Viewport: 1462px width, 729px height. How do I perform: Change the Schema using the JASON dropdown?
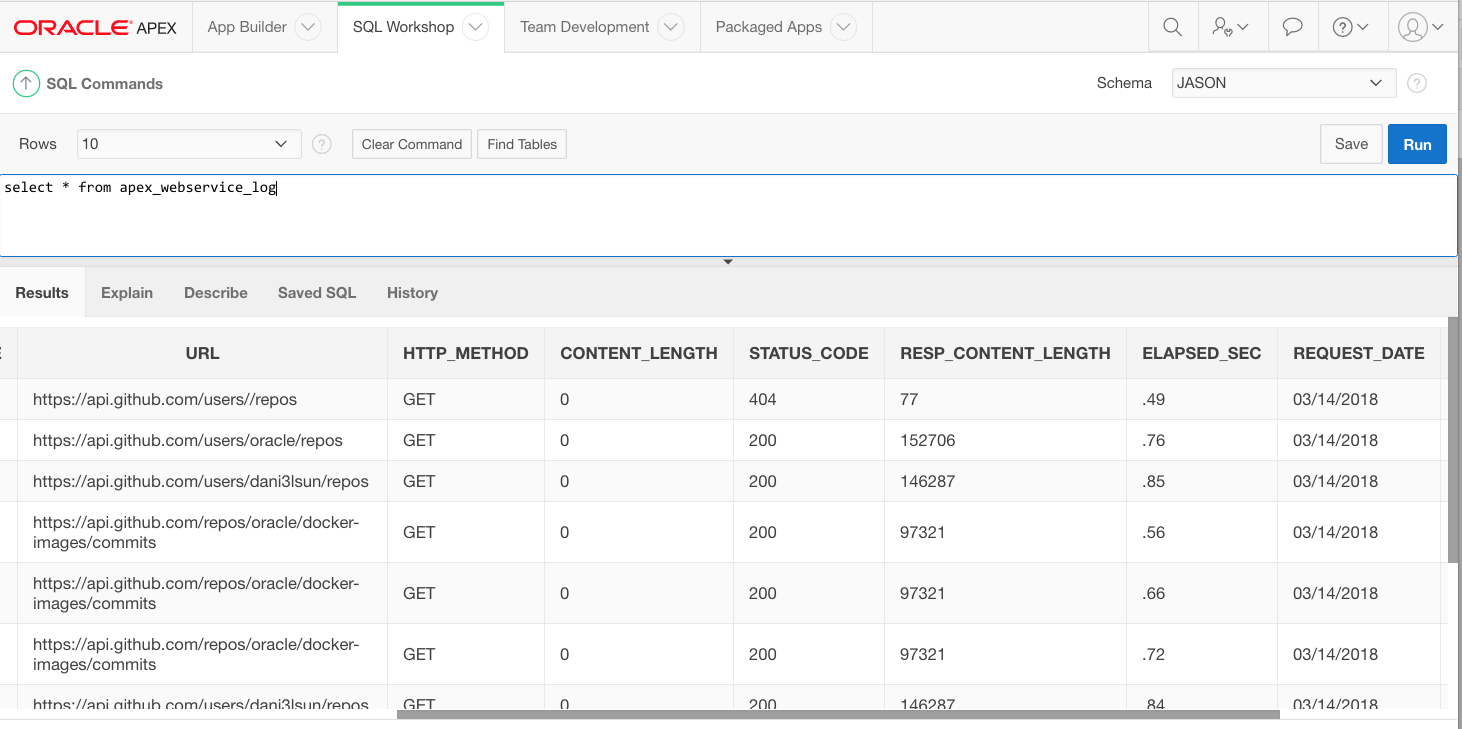[1283, 83]
